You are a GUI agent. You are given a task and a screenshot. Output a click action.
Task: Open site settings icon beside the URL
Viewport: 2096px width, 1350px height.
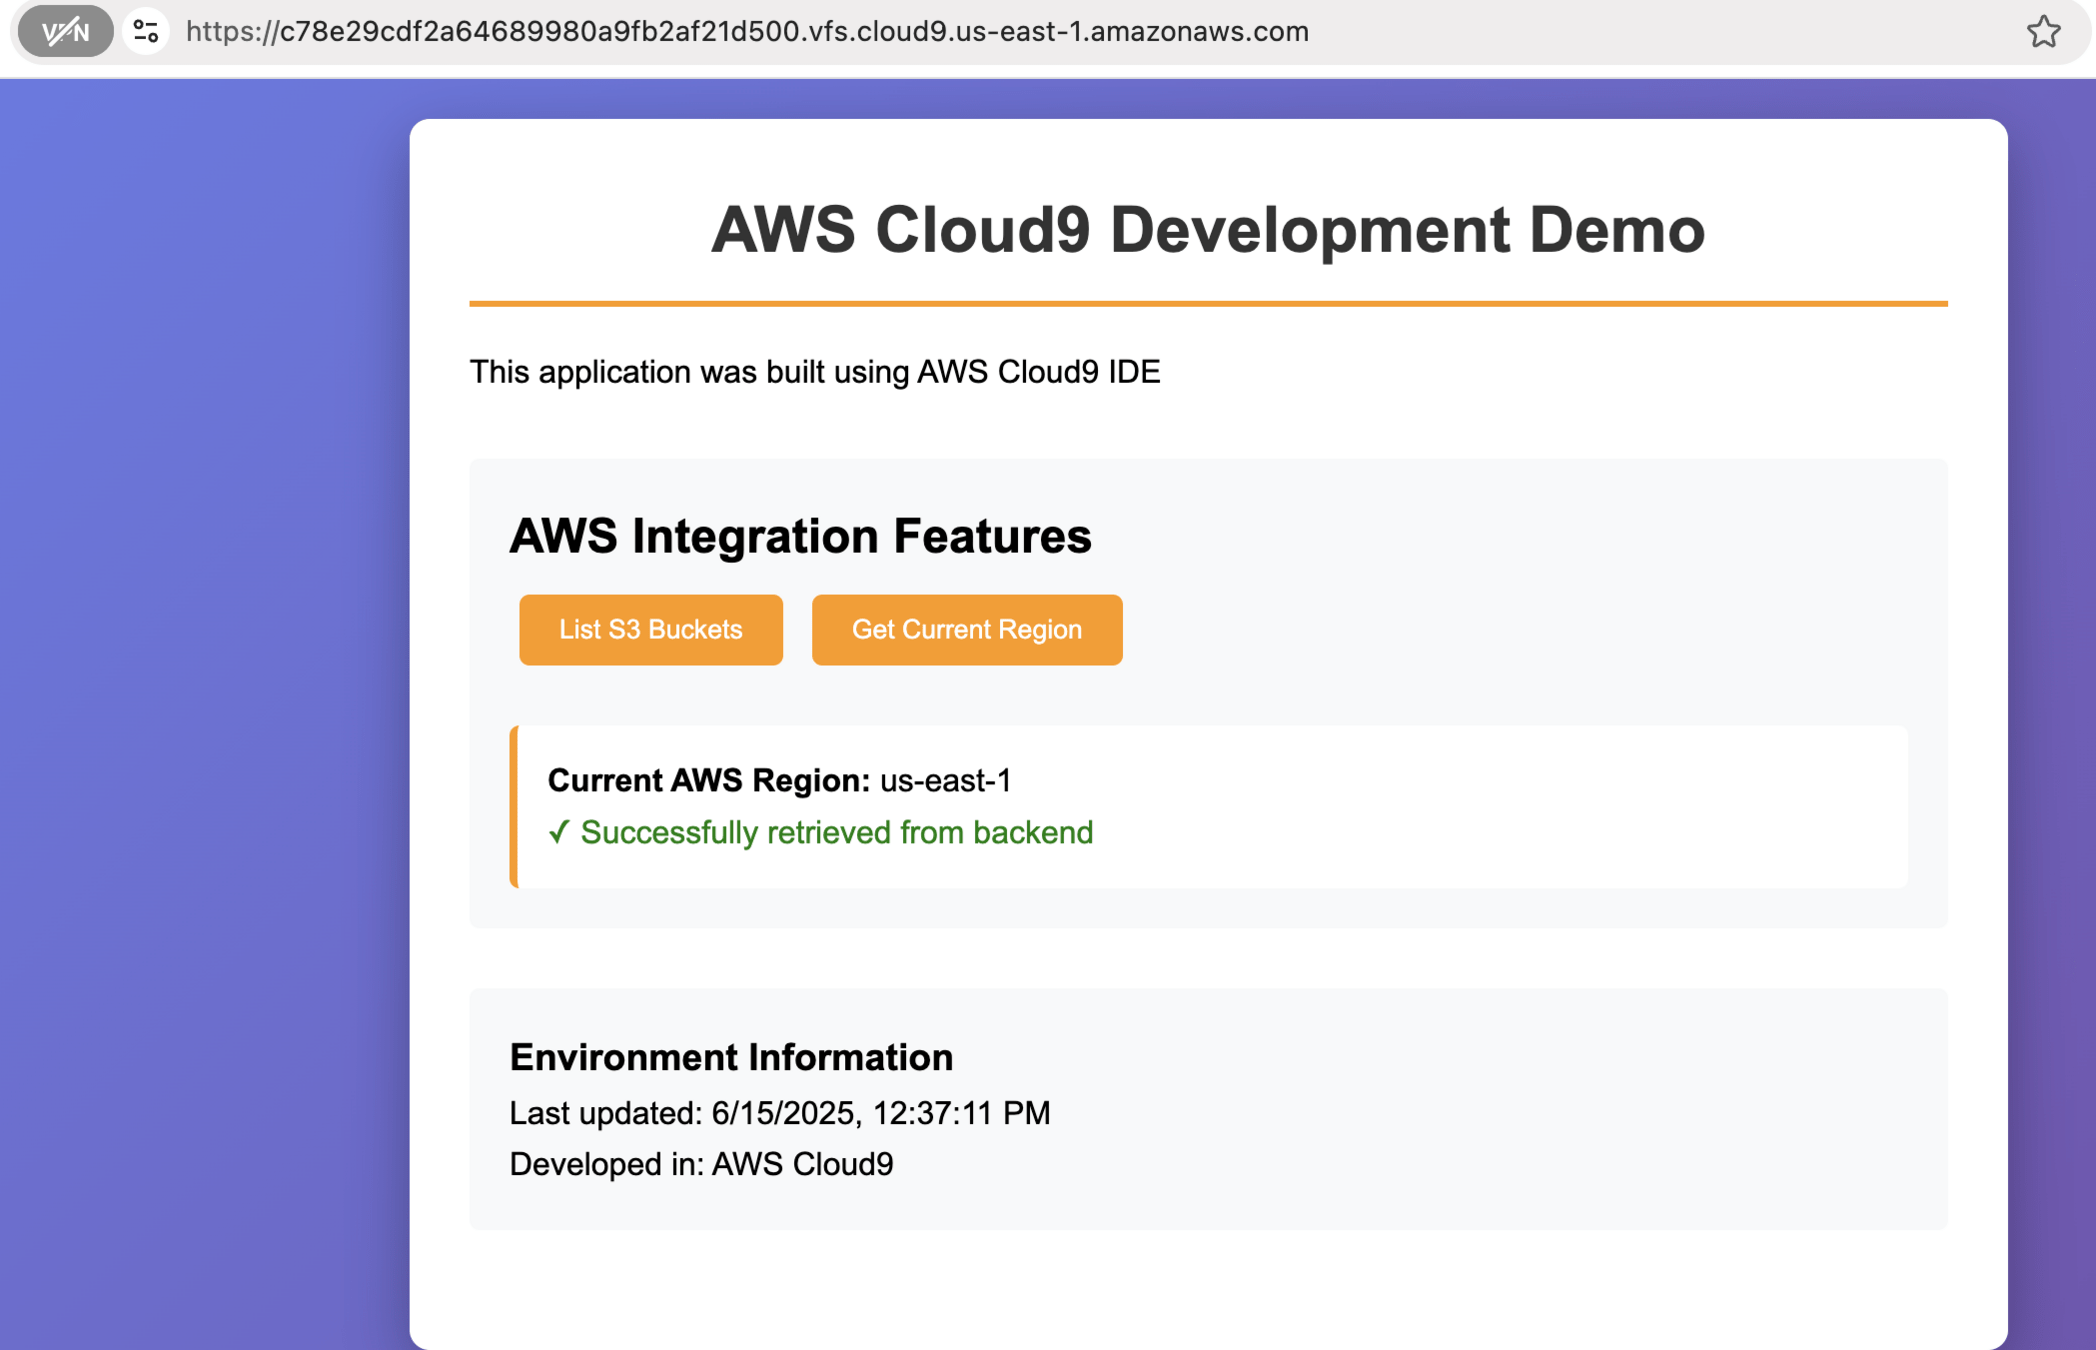tap(146, 32)
